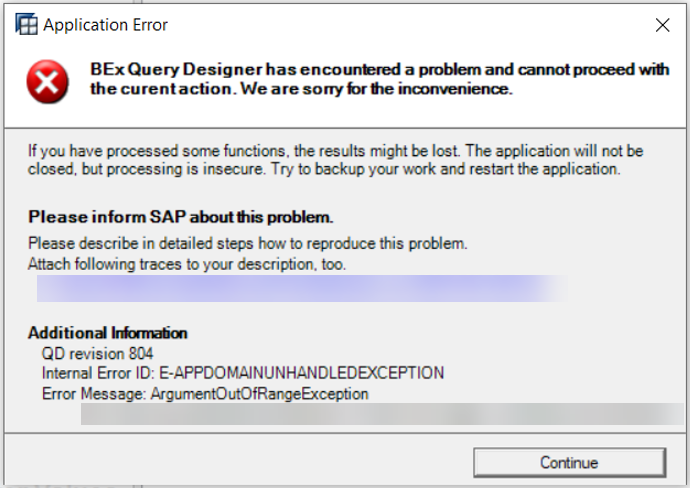Click the Please inform SAP heading
Screen dimensions: 690x488
pyautogui.click(x=181, y=217)
